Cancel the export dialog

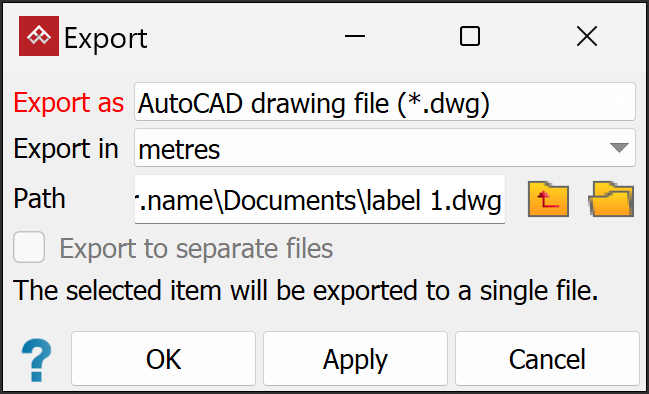click(x=547, y=358)
